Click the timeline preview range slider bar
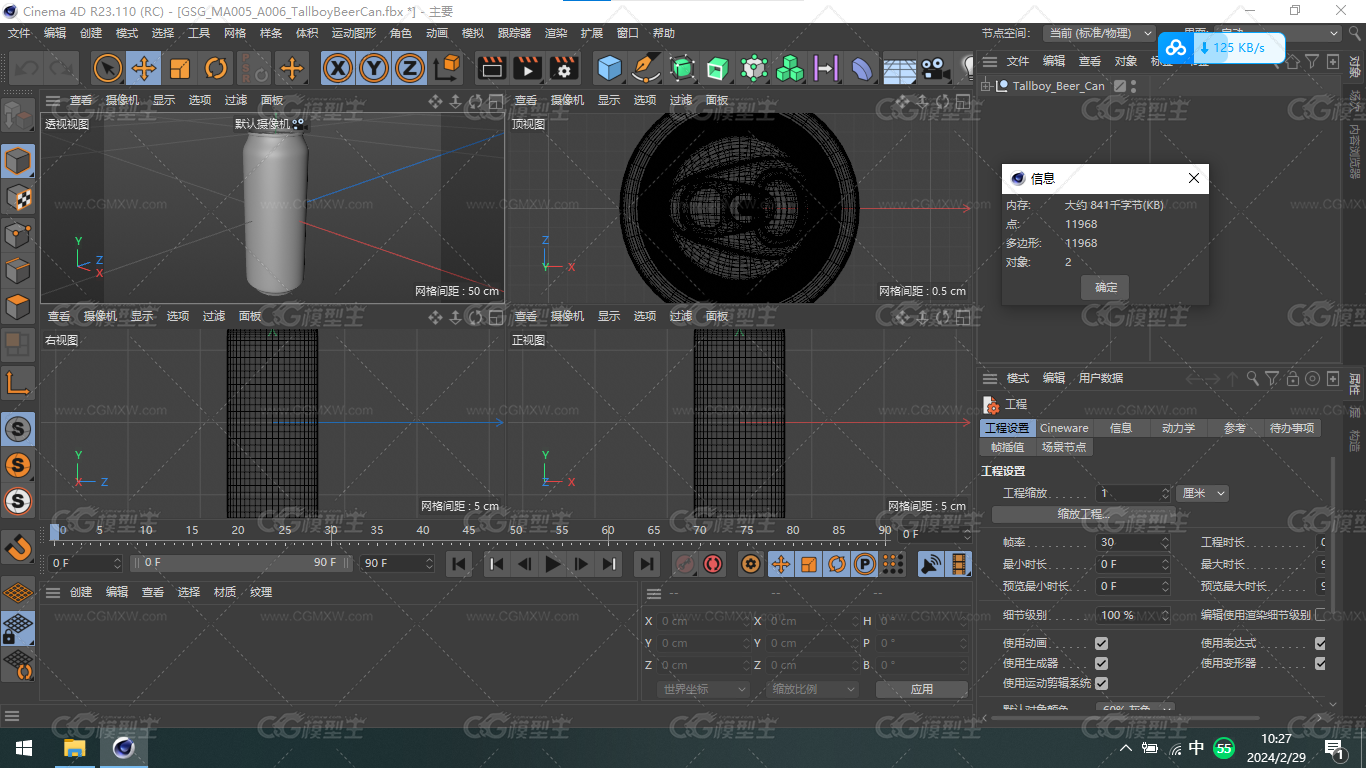This screenshot has height=768, width=1366. coord(243,563)
